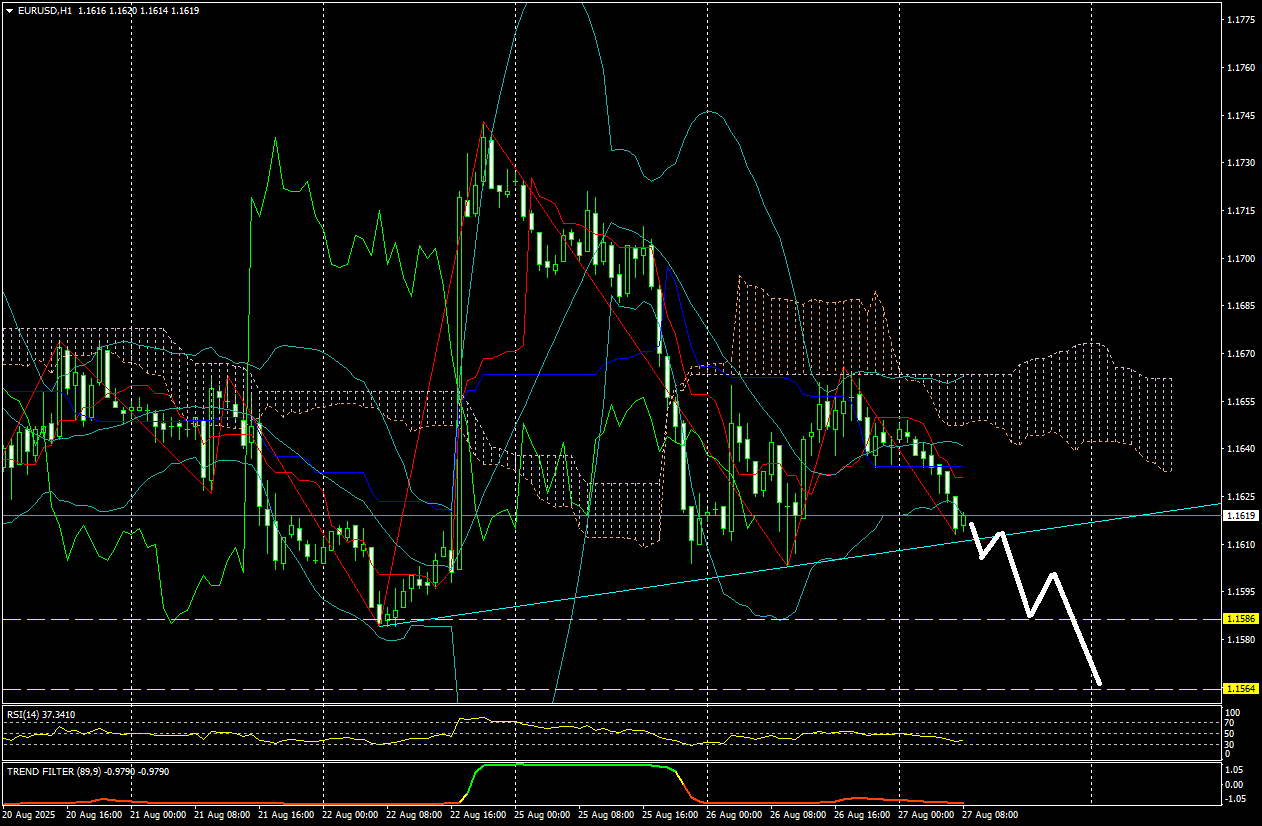
Task: Click the 26 Aug 16:00 time label
Action: tap(862, 815)
